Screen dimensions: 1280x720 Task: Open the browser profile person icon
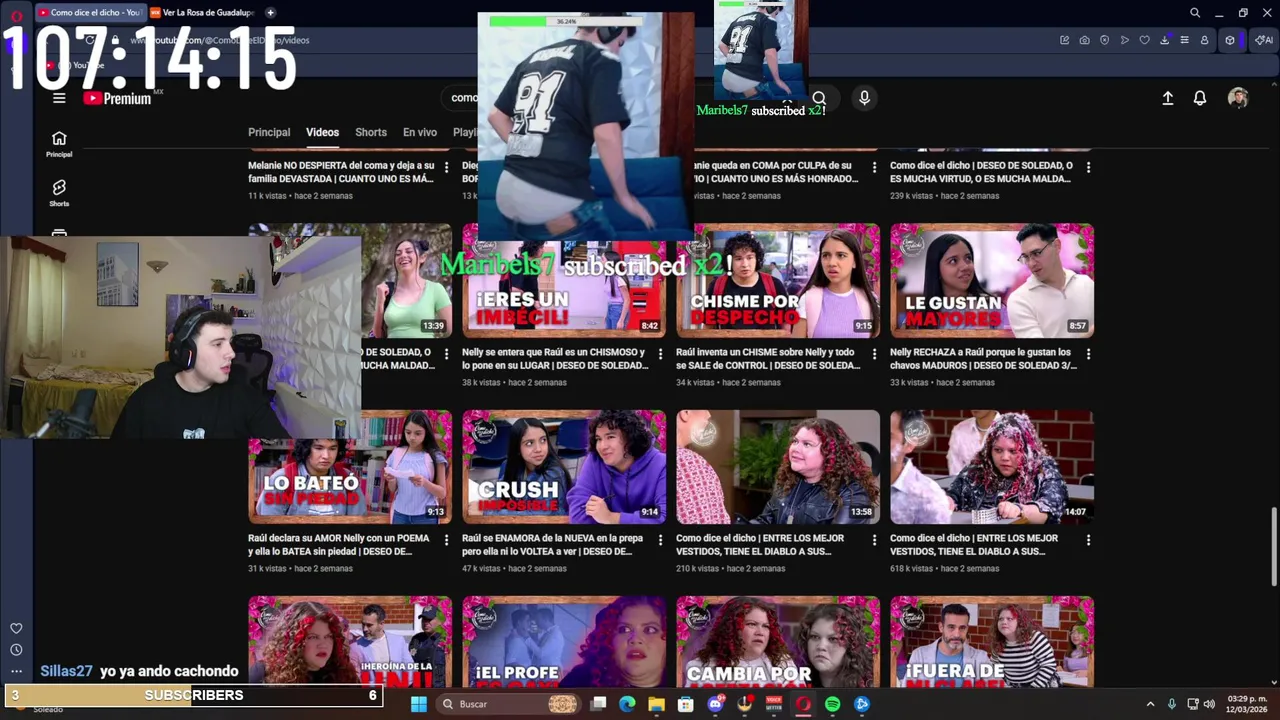(1204, 40)
